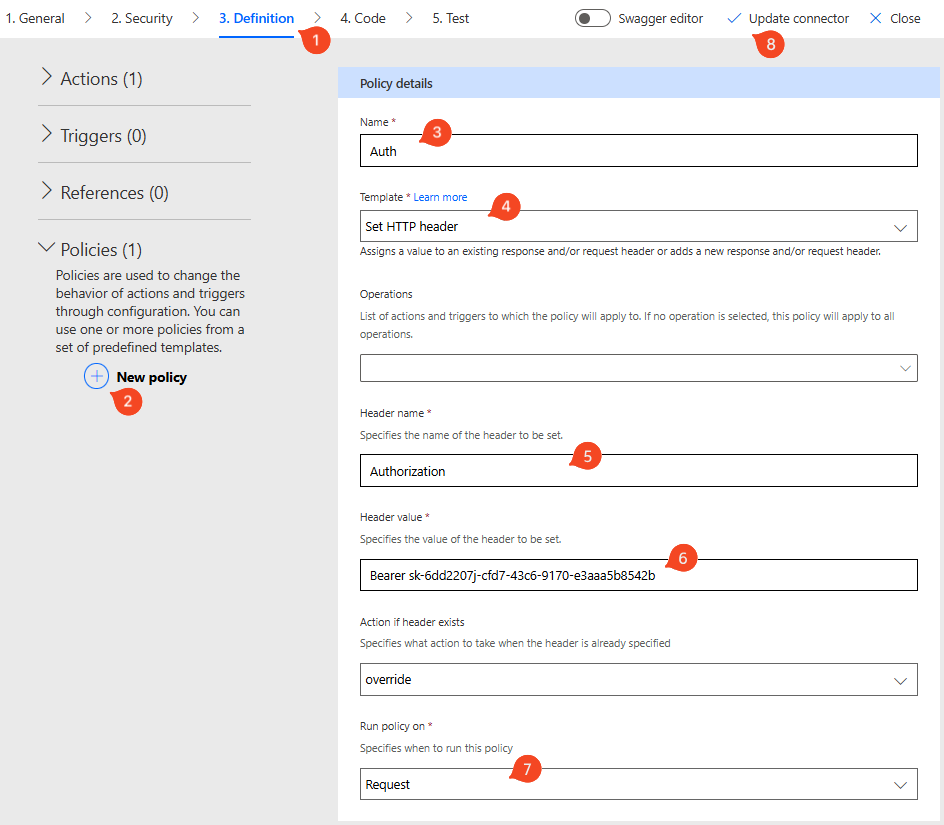Open the Action if header exists dropdown

pos(638,680)
